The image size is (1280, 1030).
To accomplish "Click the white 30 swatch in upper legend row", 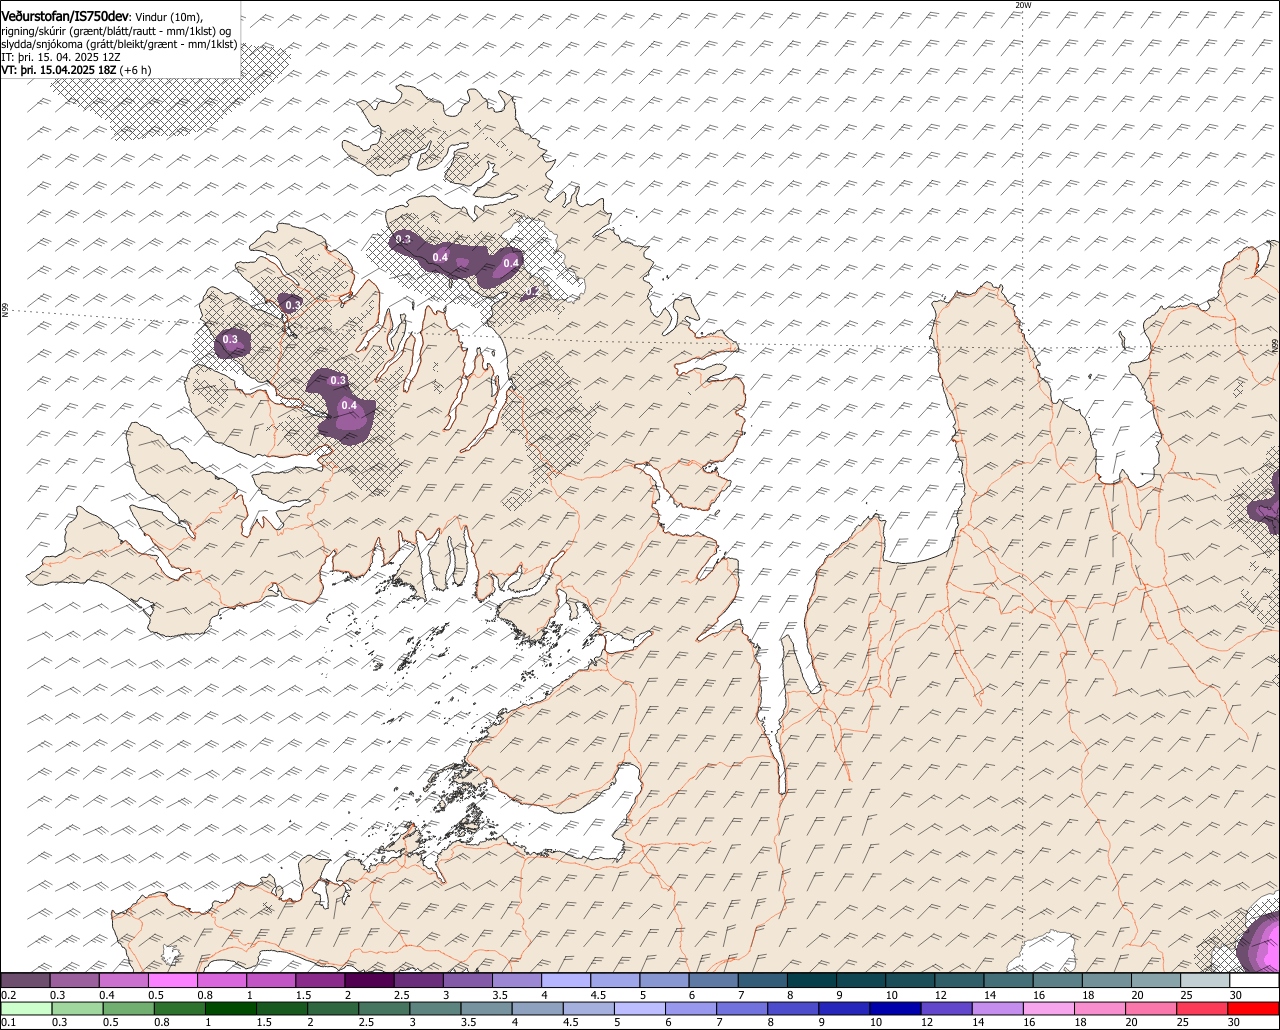I will (x=1255, y=981).
